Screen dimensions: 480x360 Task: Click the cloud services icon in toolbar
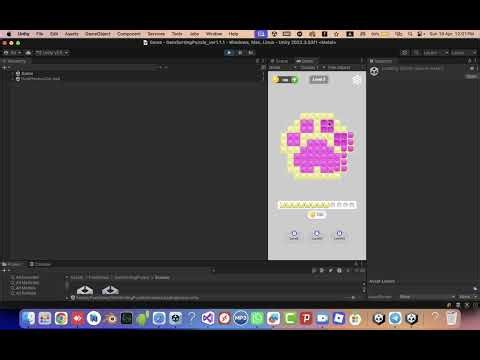pos(28,53)
